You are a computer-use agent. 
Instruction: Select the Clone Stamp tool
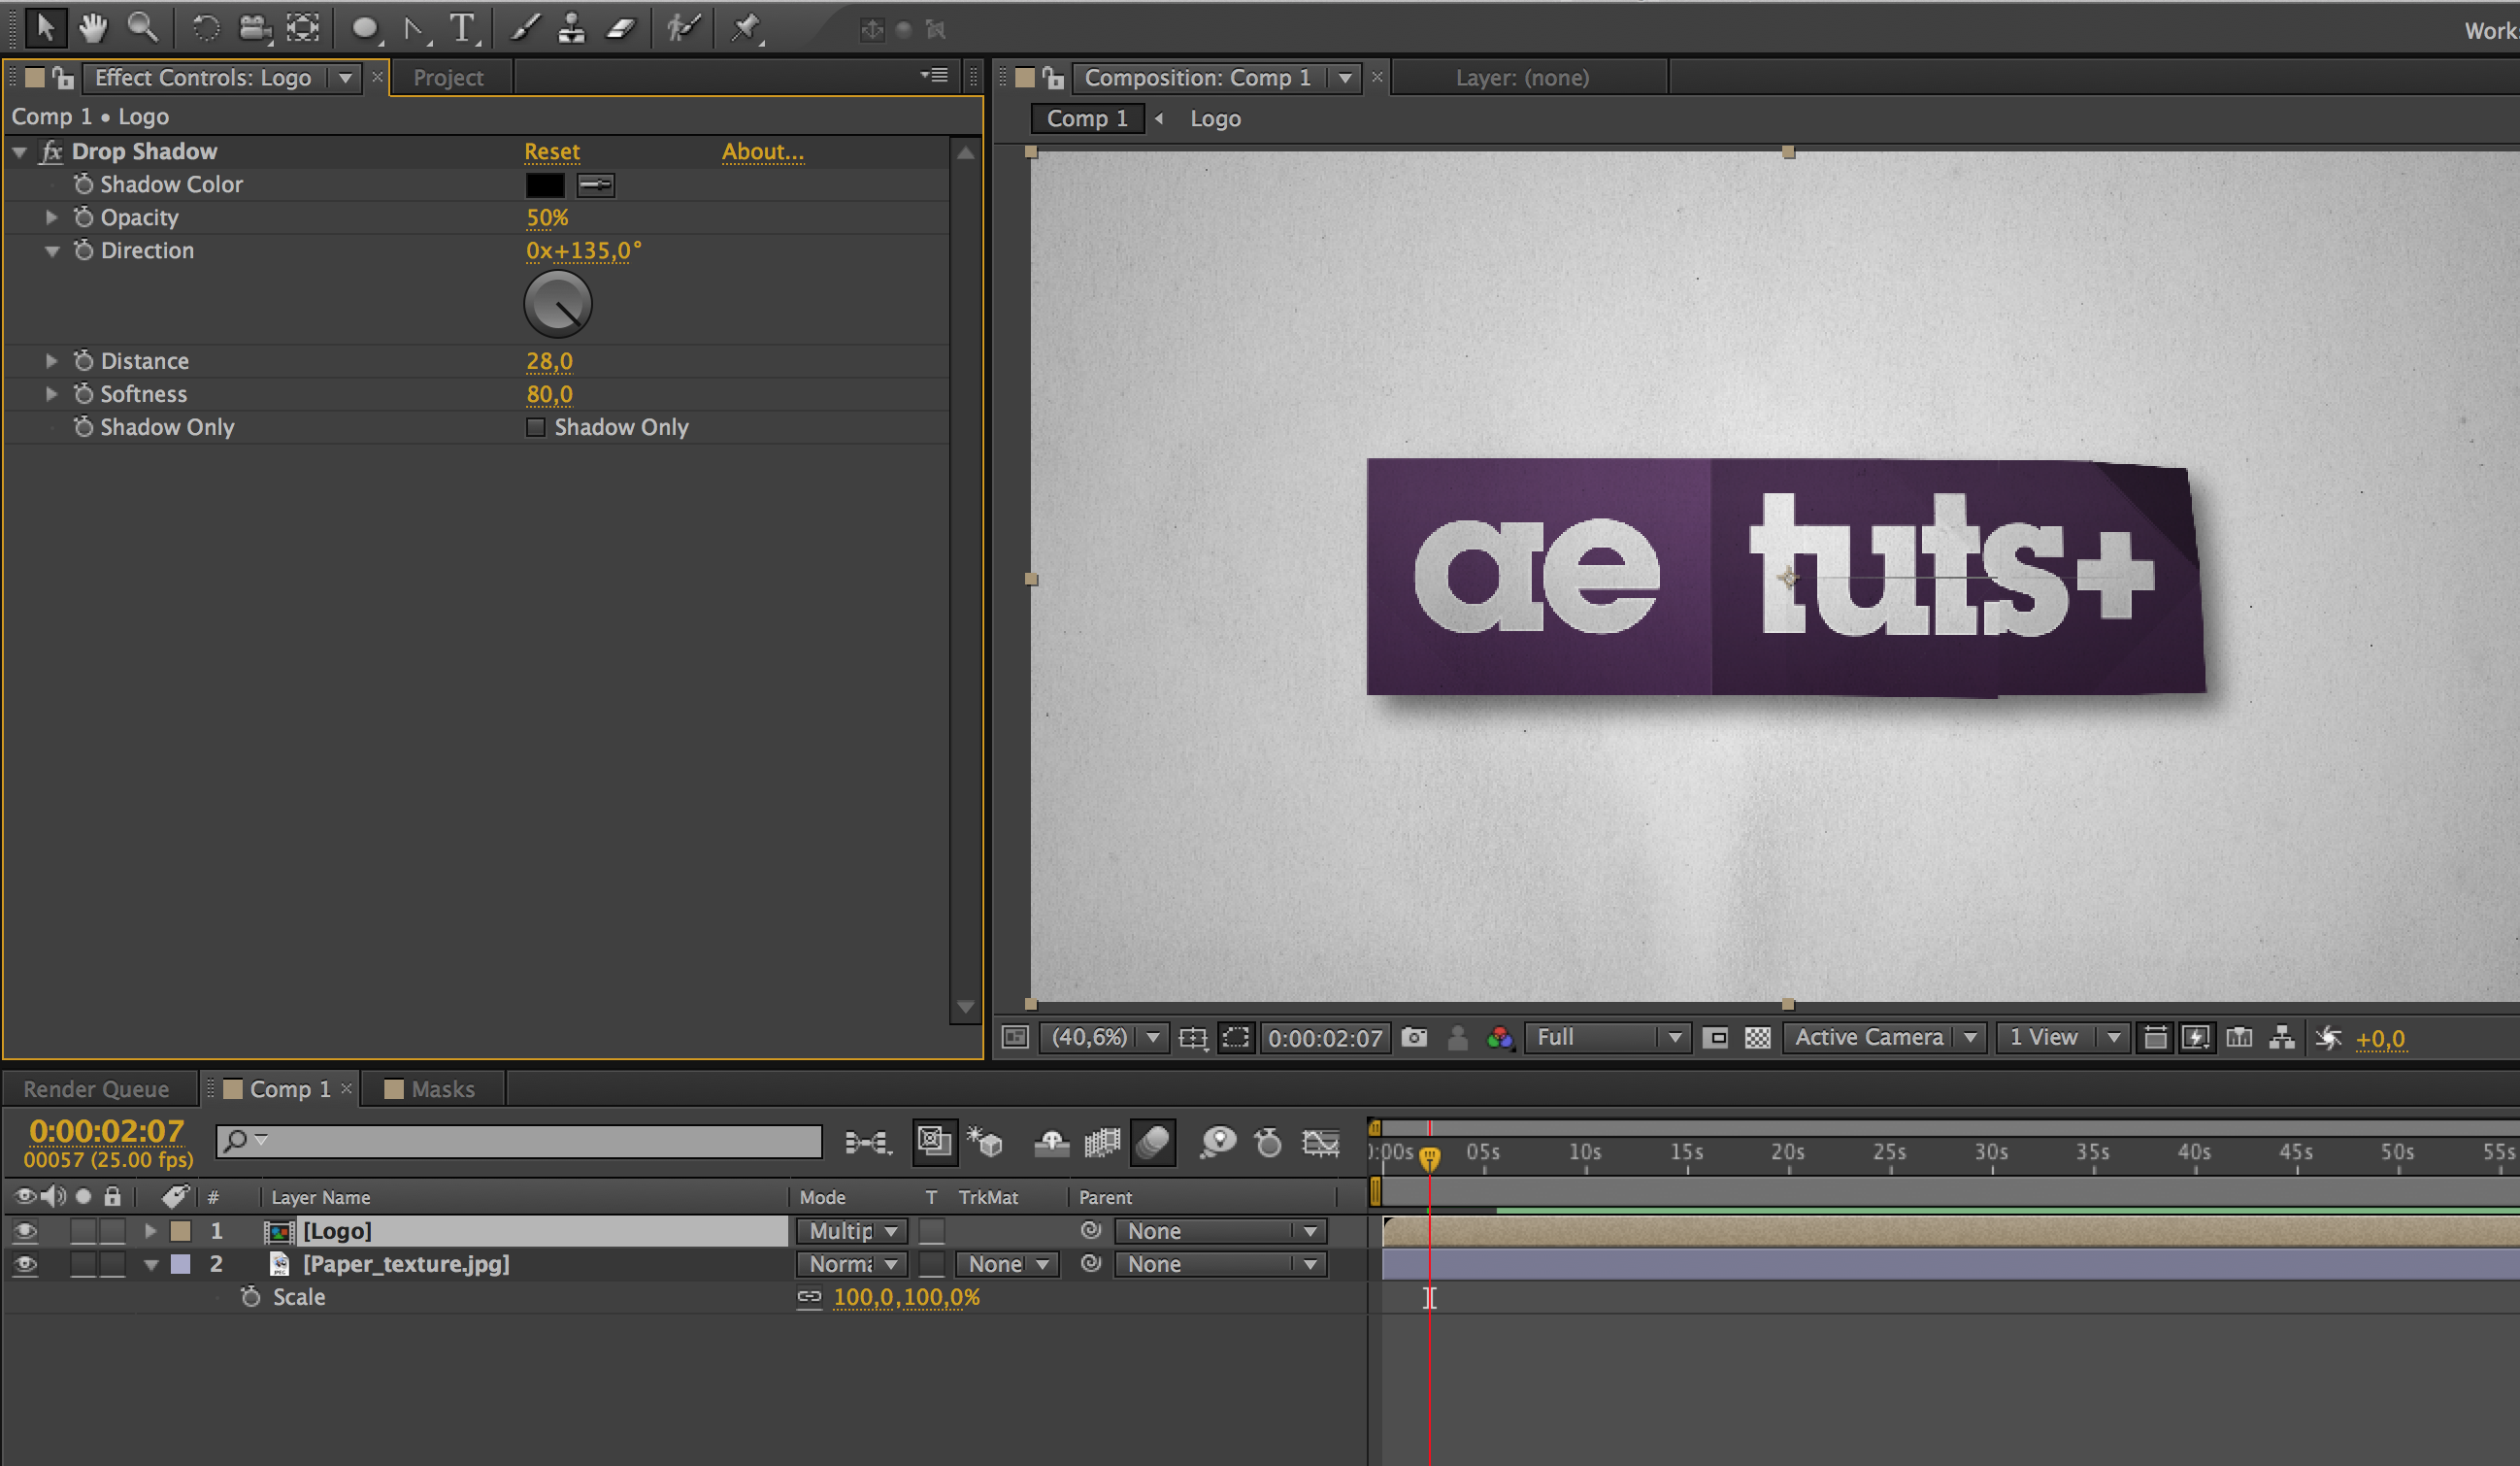(x=572, y=28)
